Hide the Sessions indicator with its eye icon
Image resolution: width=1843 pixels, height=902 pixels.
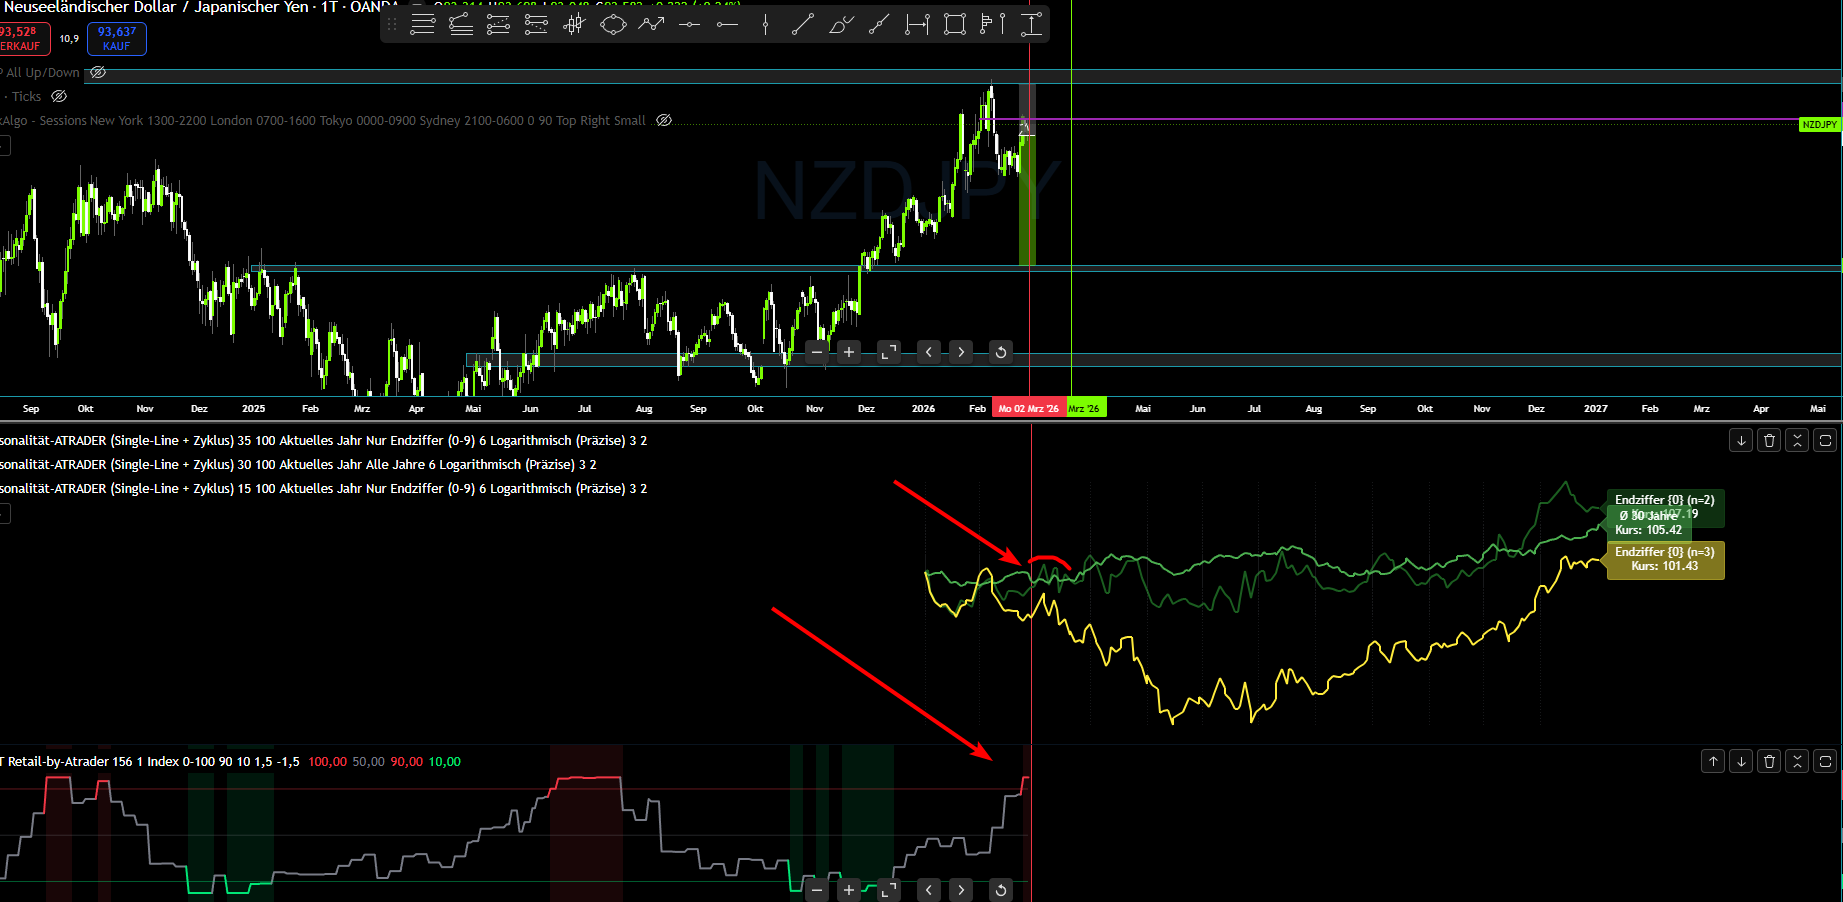click(663, 120)
